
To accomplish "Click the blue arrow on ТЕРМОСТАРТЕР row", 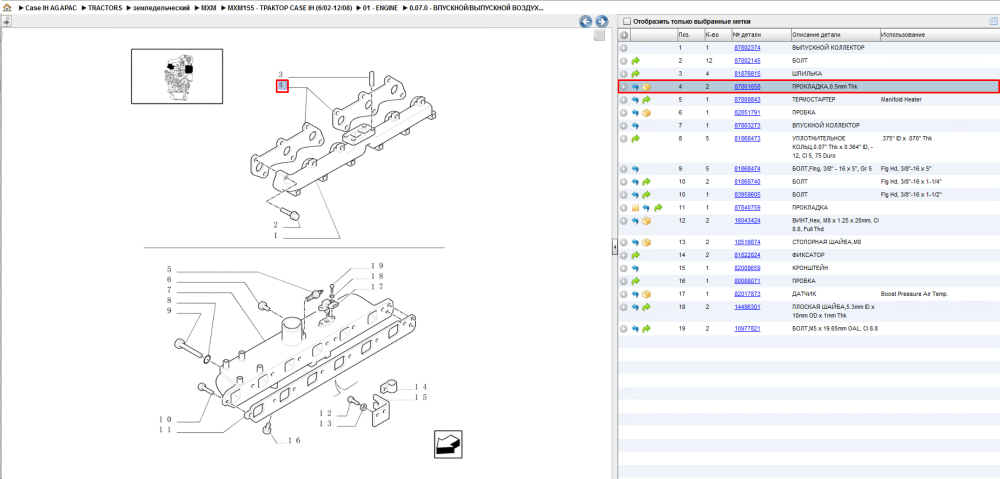I will pyautogui.click(x=635, y=99).
